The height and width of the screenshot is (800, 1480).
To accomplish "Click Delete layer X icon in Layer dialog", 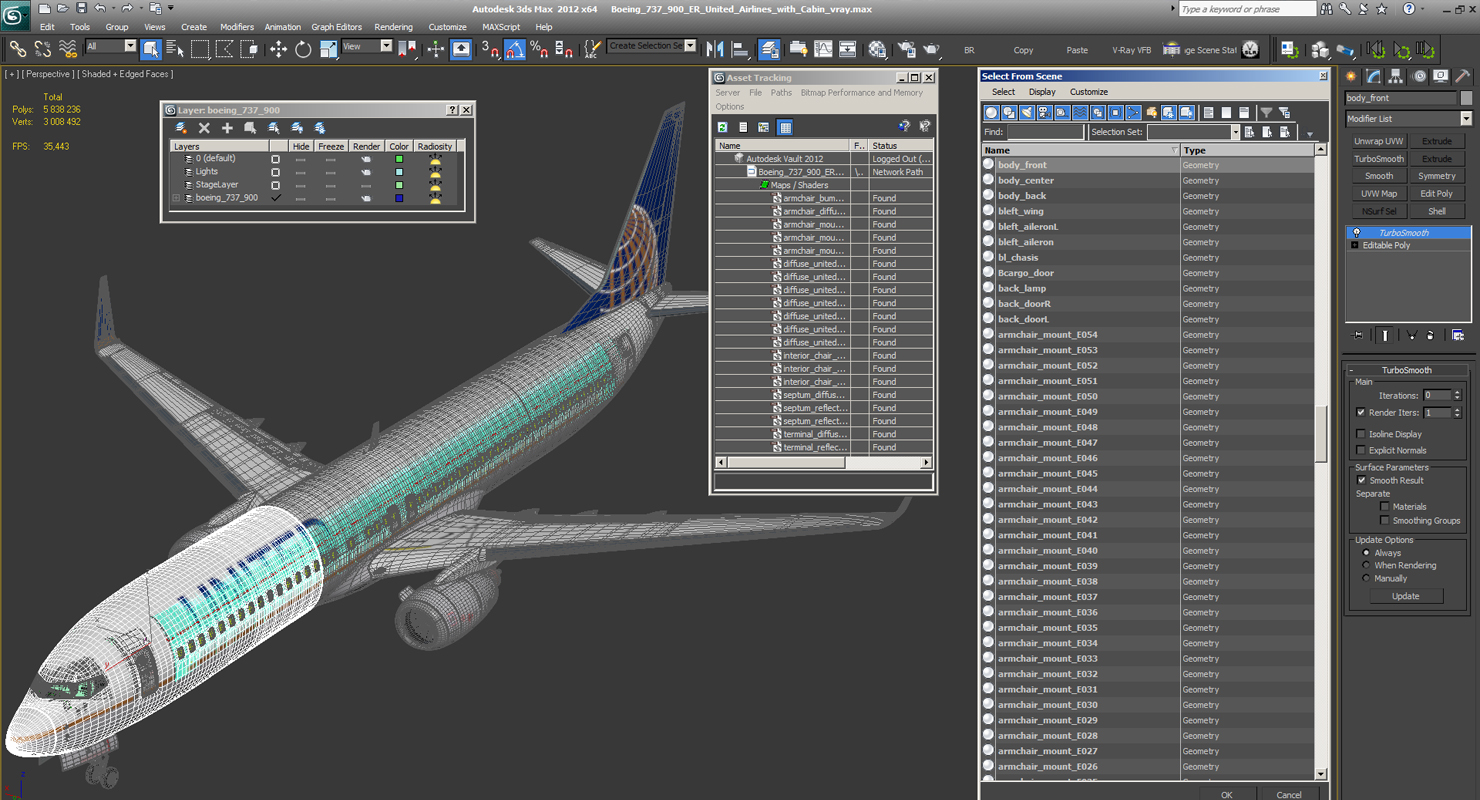I will [204, 128].
